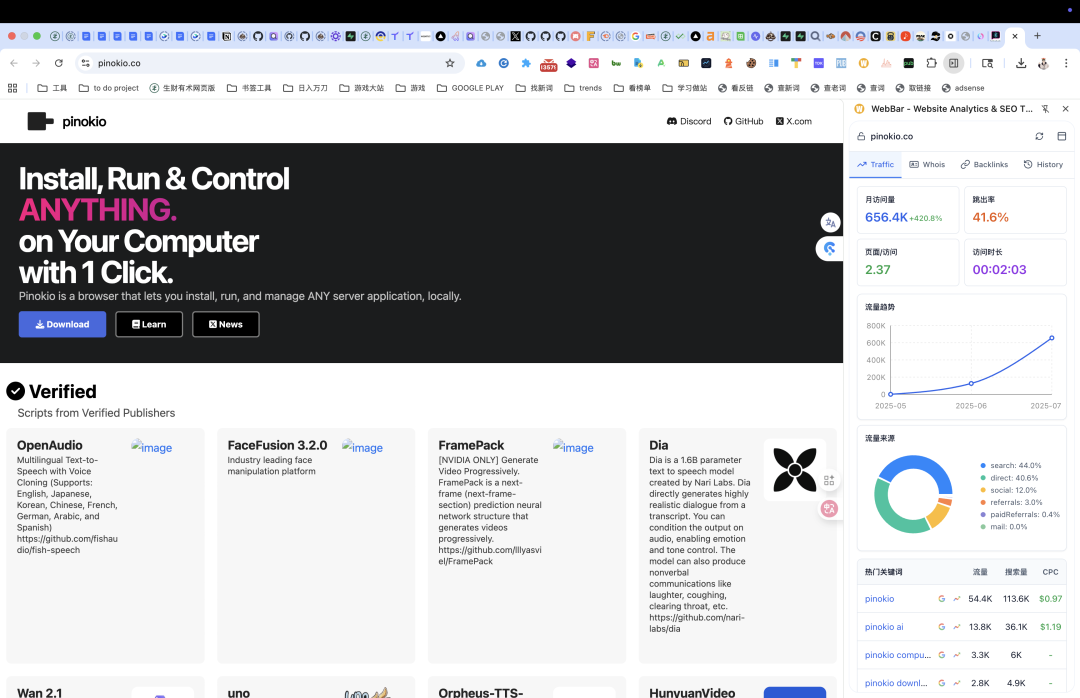Expand the 游戏大站 bookmark folder
This screenshot has width=1080, height=698.
click(x=362, y=88)
